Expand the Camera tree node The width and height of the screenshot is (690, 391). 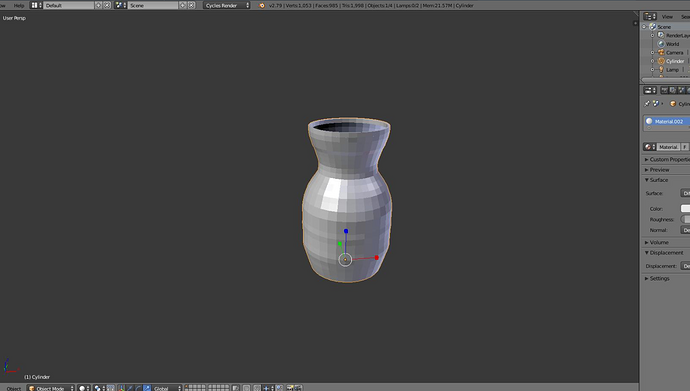653,52
